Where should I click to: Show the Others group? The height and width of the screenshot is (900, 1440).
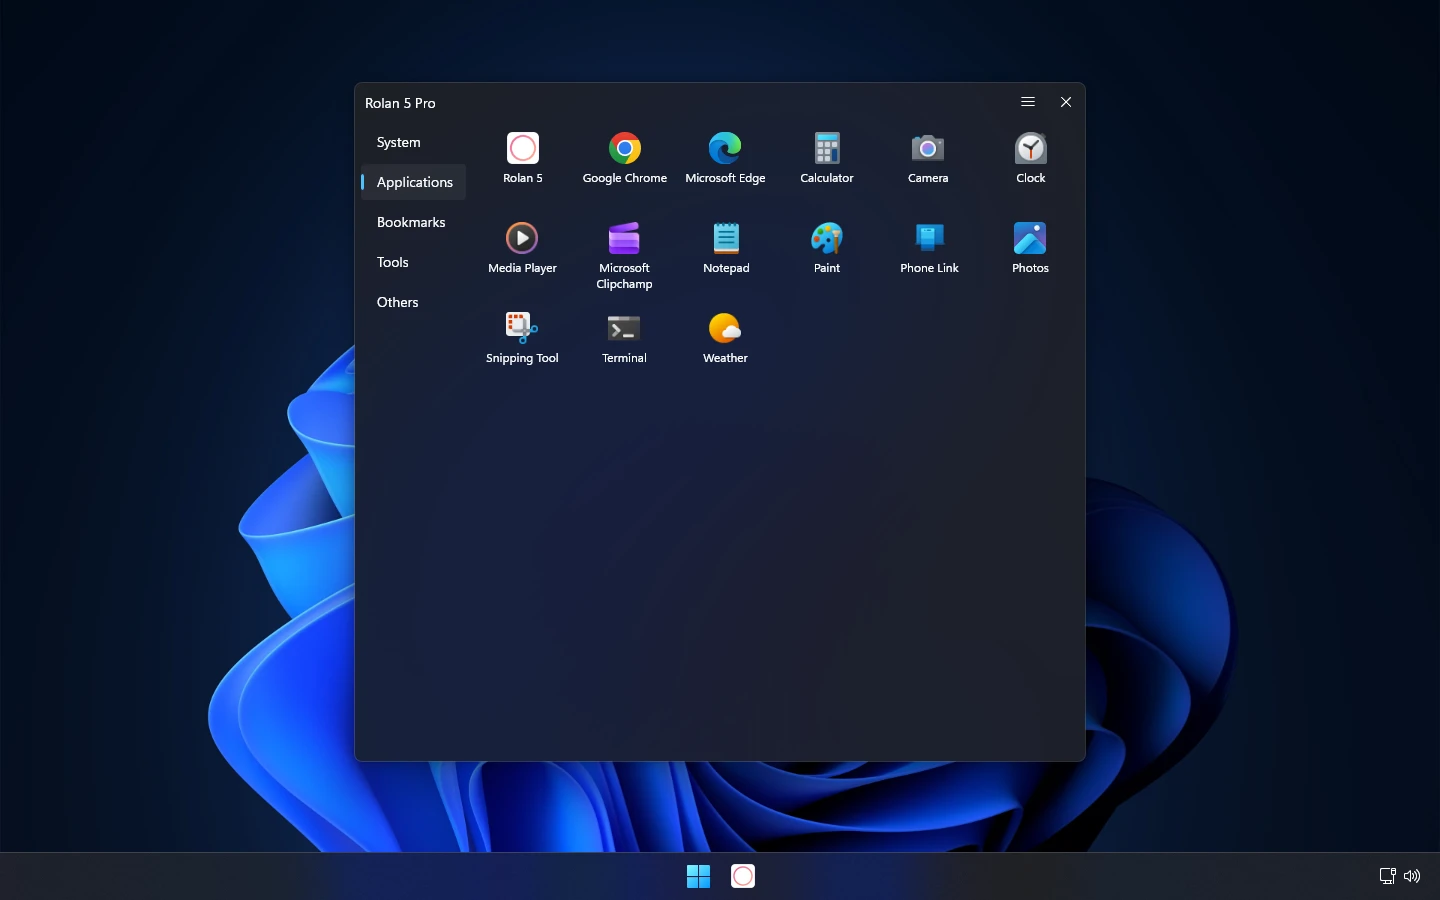point(413,302)
